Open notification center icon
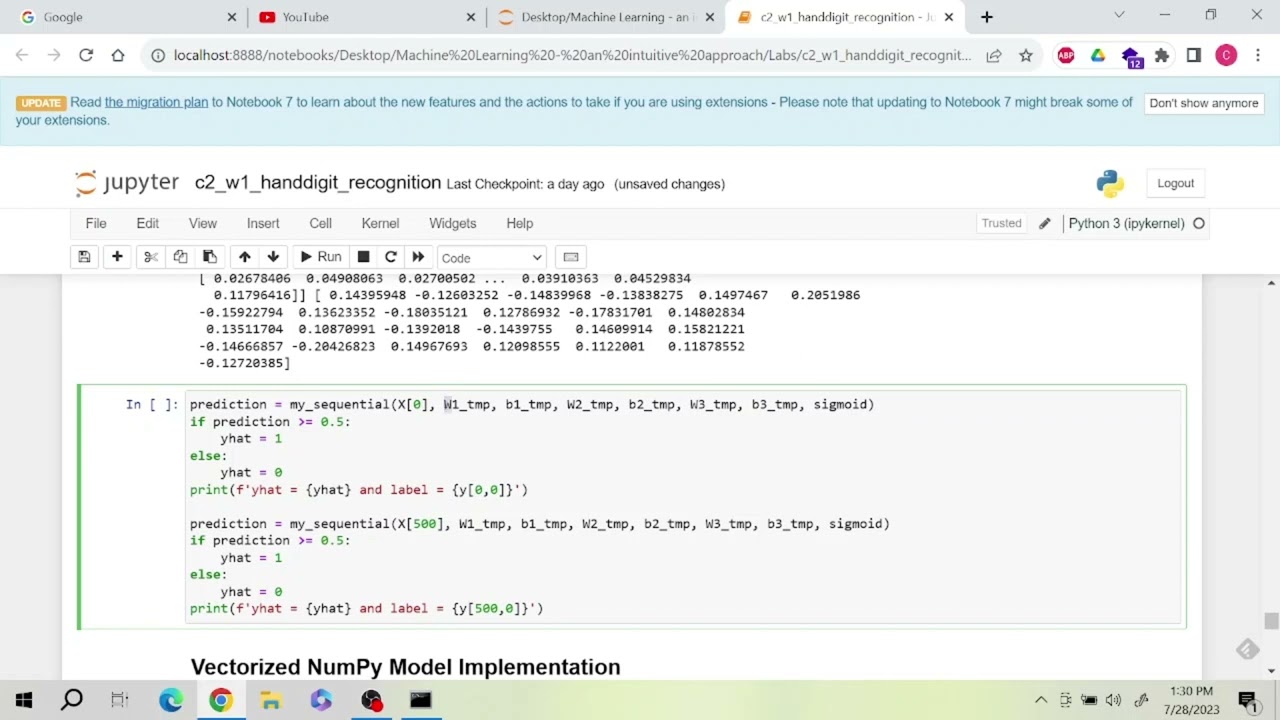1280x720 pixels. pyautogui.click(x=1247, y=700)
